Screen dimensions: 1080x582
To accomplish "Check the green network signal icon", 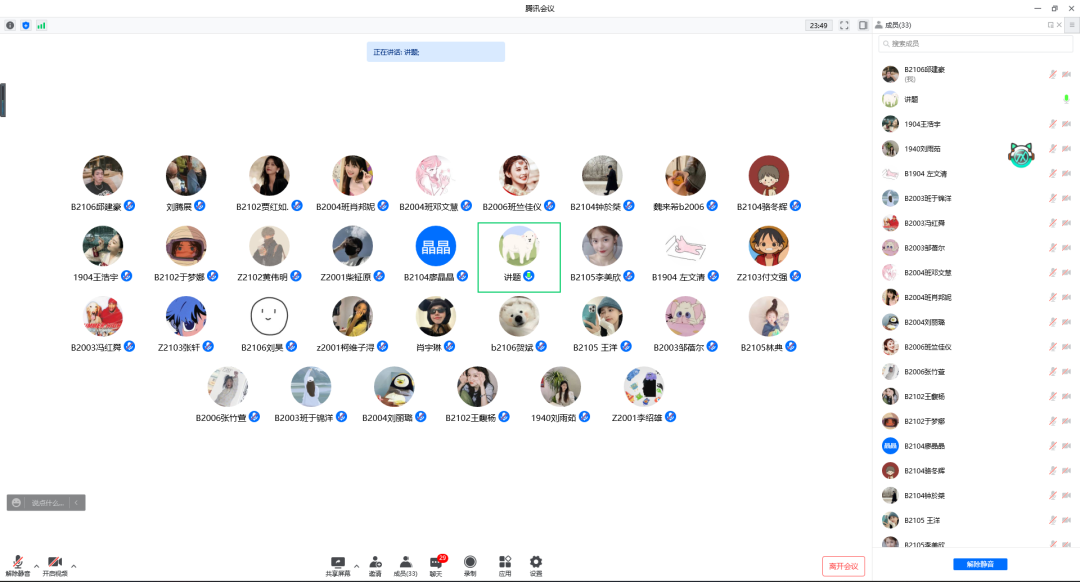I will click(x=41, y=25).
